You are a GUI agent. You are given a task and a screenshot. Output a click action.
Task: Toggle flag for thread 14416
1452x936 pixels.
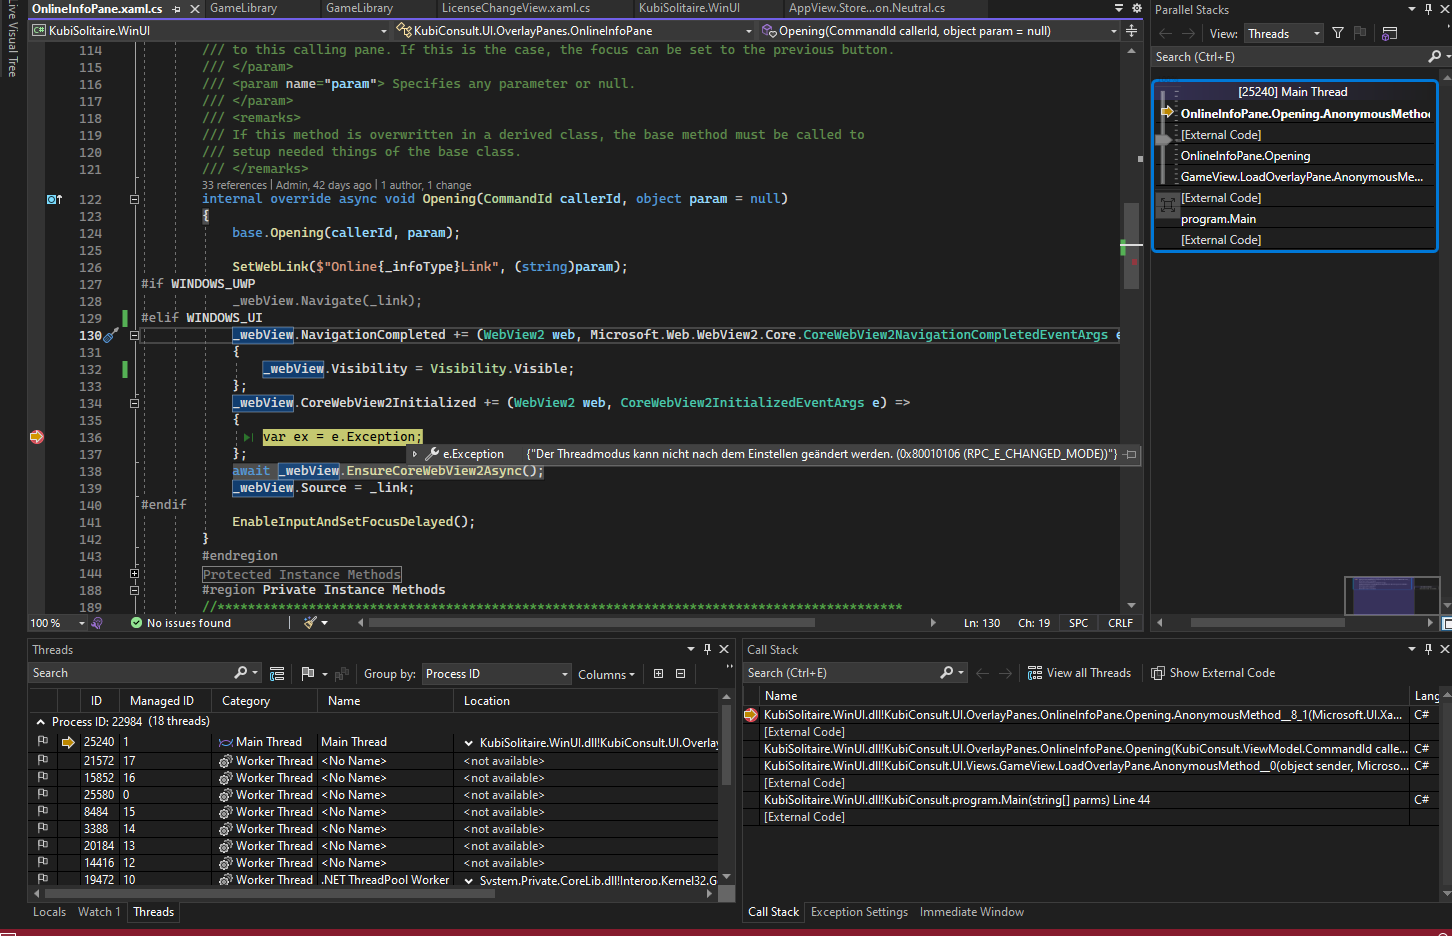(42, 862)
